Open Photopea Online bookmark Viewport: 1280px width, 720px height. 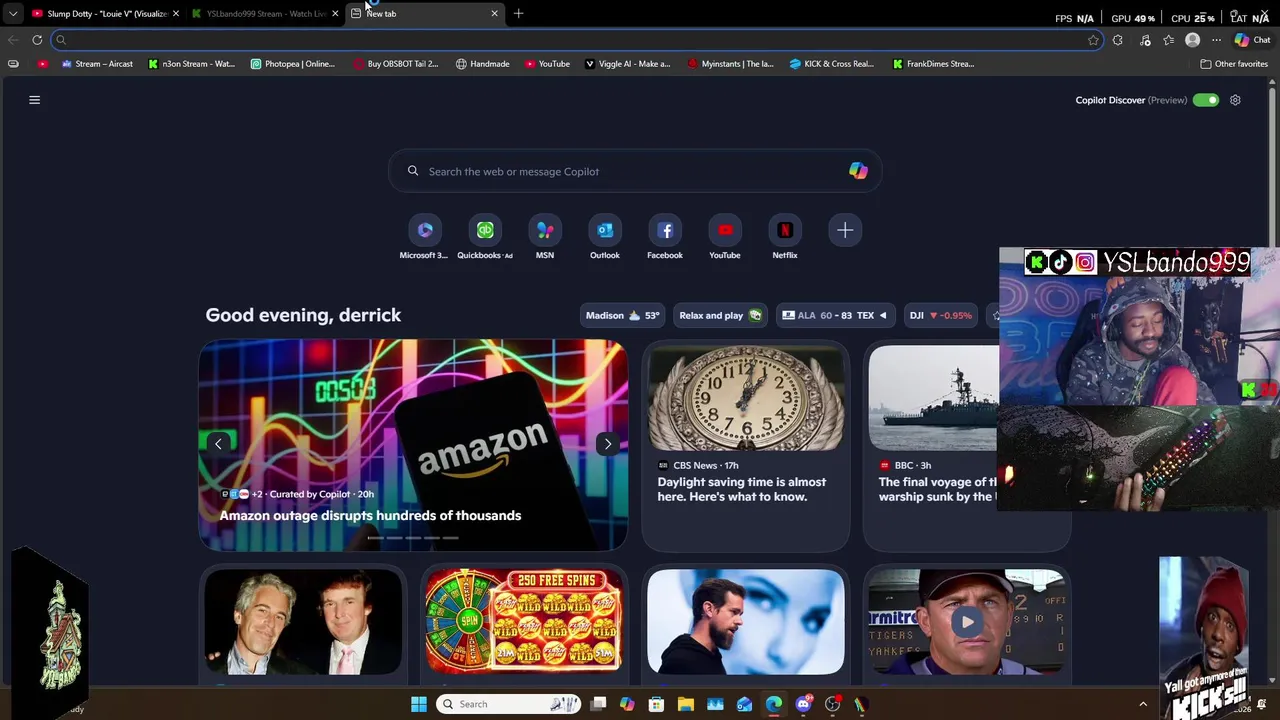point(292,64)
